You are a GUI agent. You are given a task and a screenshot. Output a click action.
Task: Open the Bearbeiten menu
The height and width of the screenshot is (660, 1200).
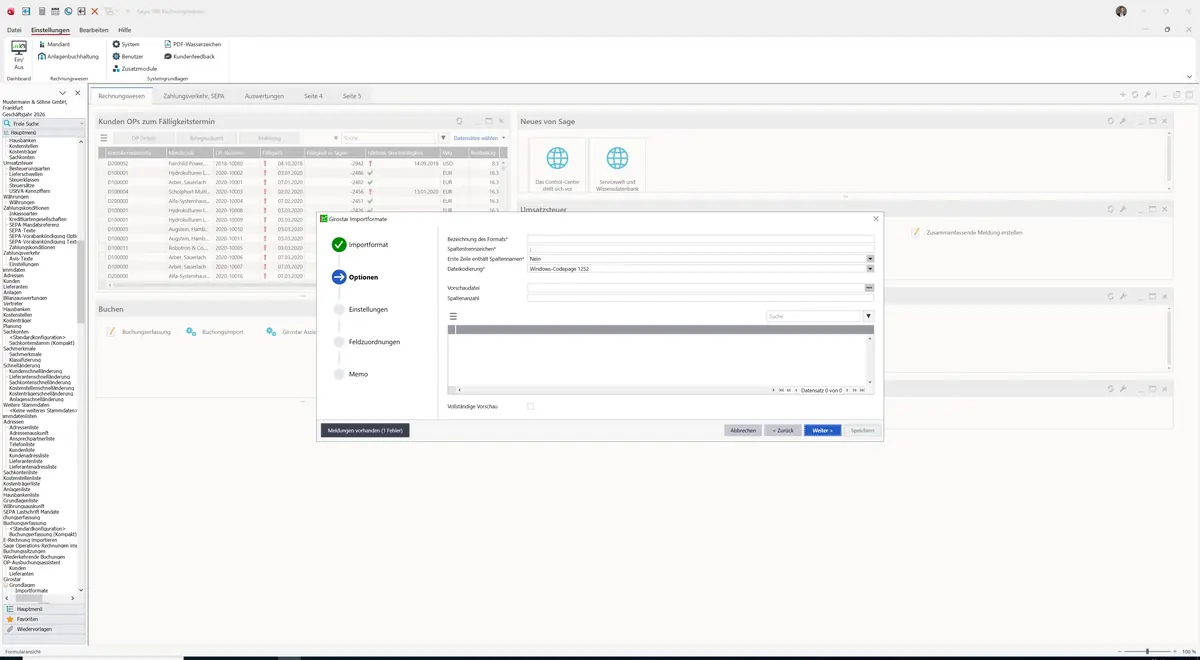click(x=94, y=30)
